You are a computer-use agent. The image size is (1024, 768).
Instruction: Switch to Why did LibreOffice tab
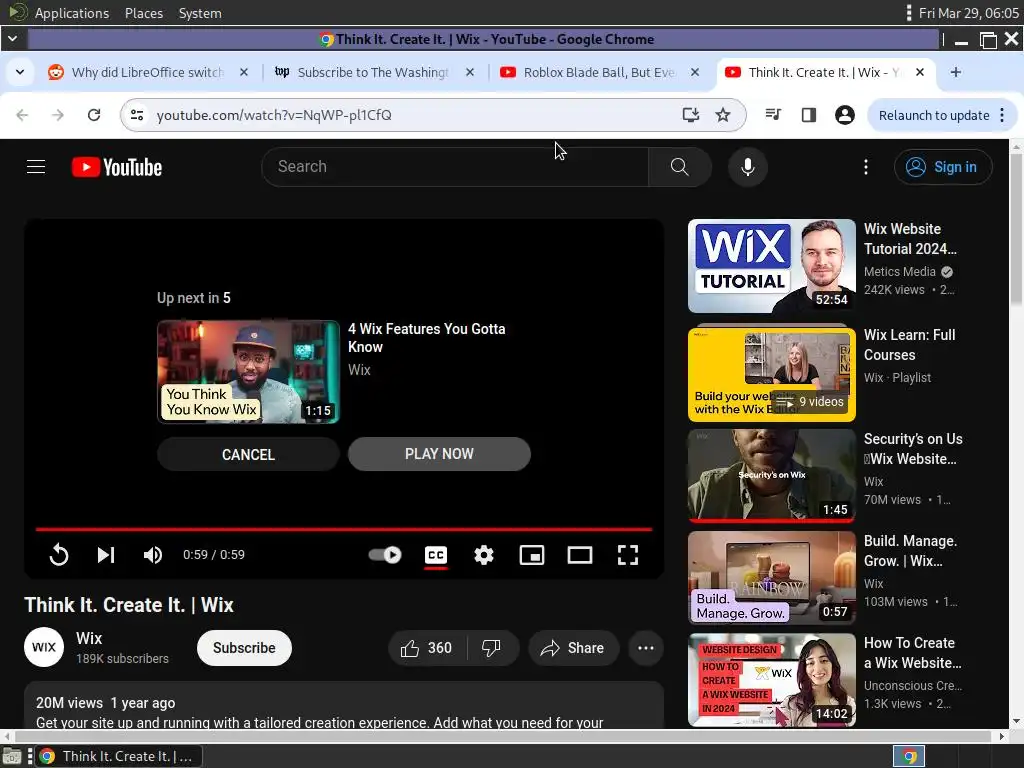tap(147, 72)
